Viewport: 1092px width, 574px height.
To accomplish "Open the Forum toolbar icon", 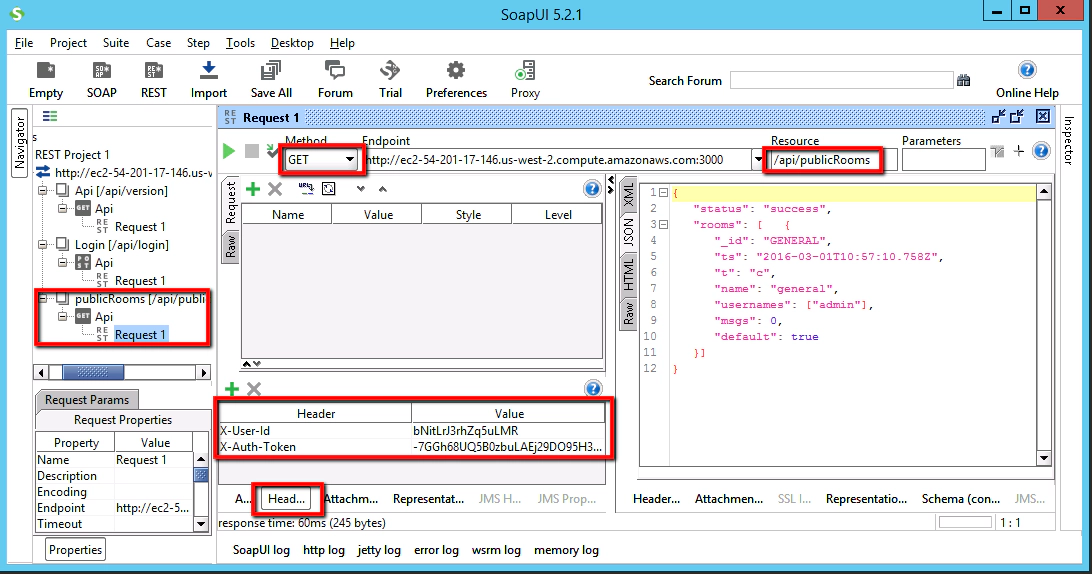I will click(x=335, y=80).
